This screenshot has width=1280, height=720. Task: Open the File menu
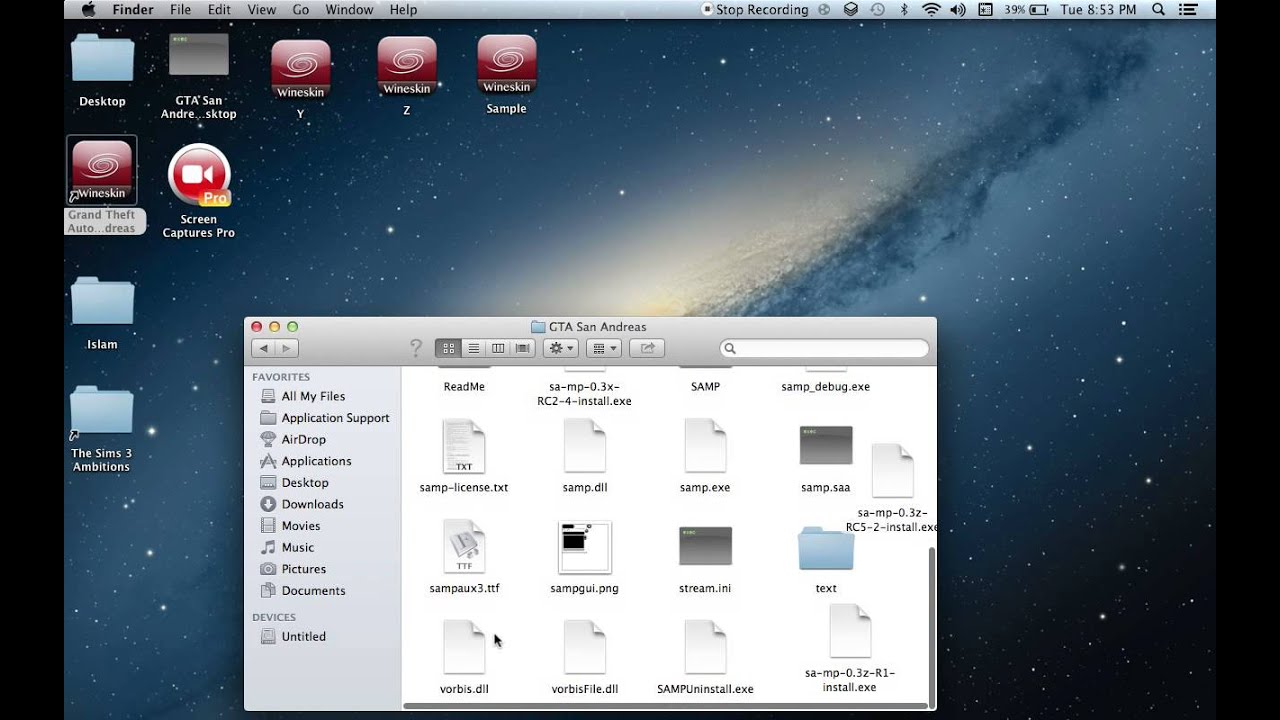(180, 10)
